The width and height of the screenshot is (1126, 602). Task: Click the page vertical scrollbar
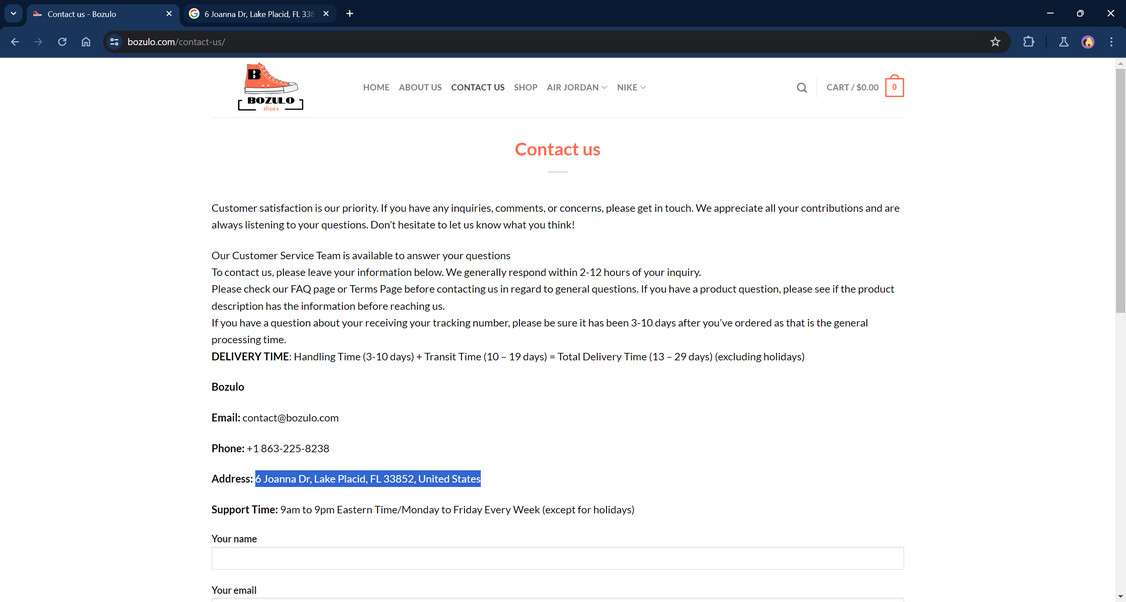click(1120, 190)
